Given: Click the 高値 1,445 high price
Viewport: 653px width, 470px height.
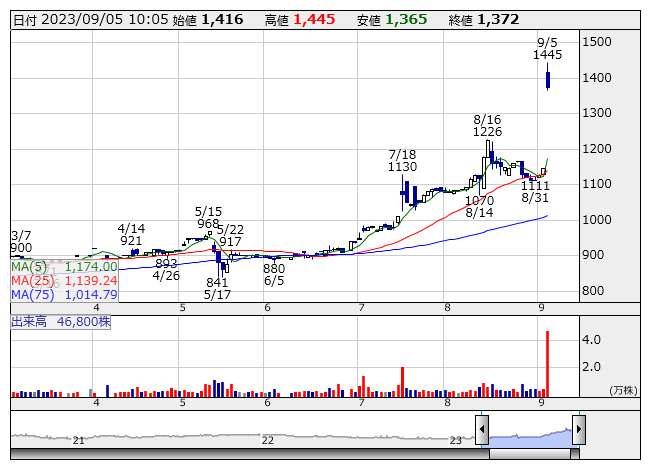Looking at the screenshot, I should (x=300, y=20).
